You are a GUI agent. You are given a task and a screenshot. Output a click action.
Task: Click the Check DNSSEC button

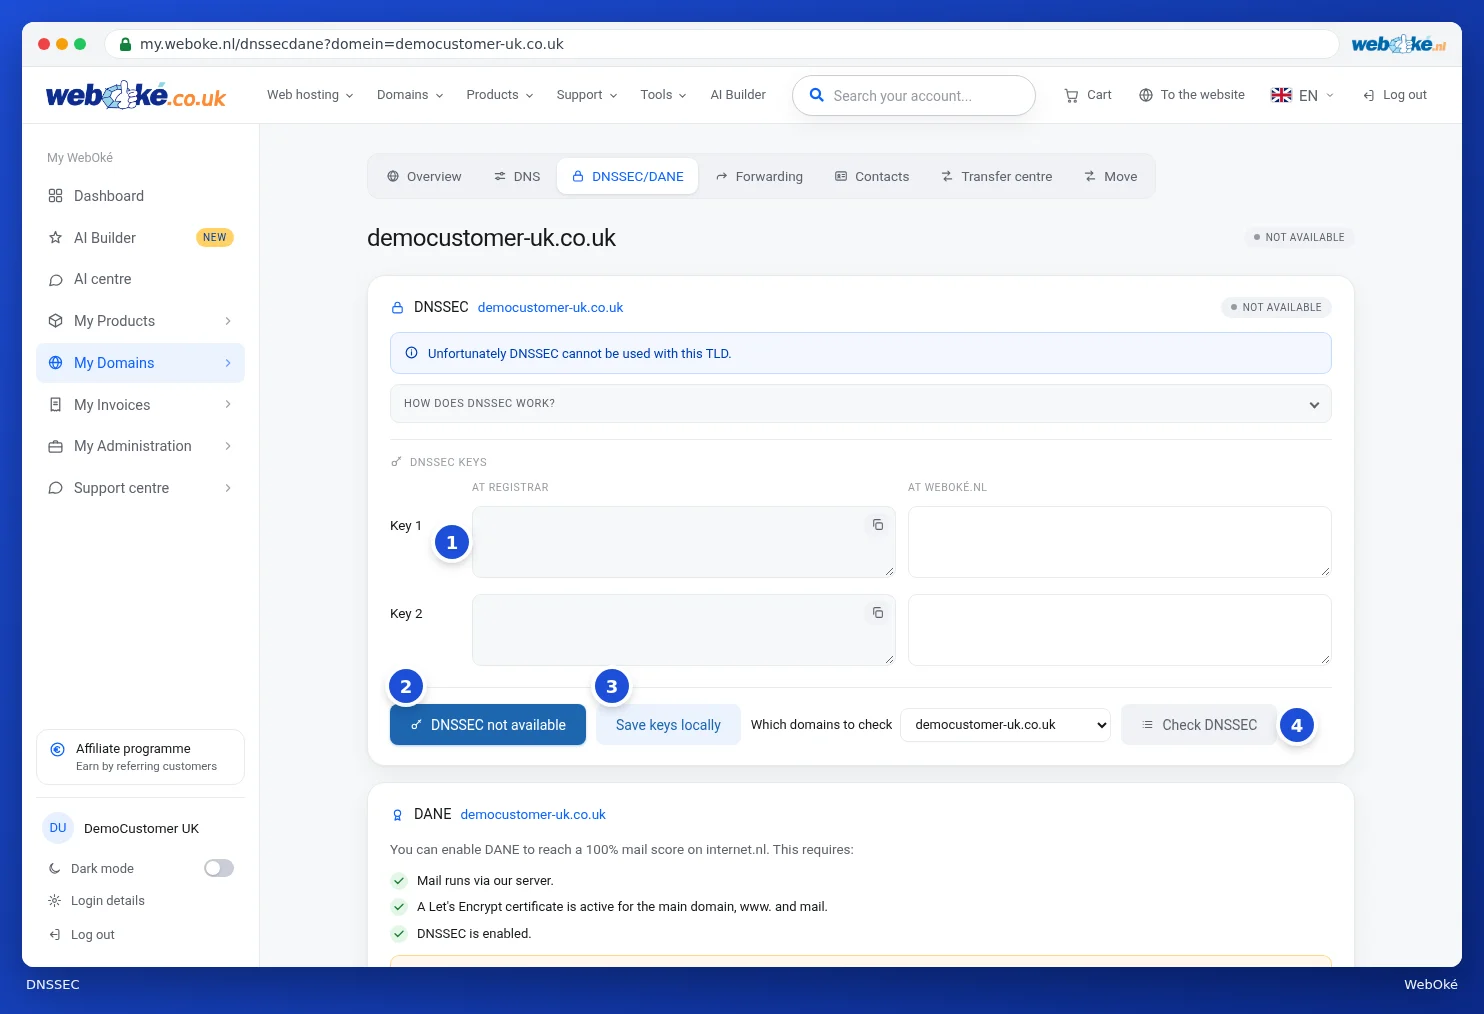tap(1199, 725)
